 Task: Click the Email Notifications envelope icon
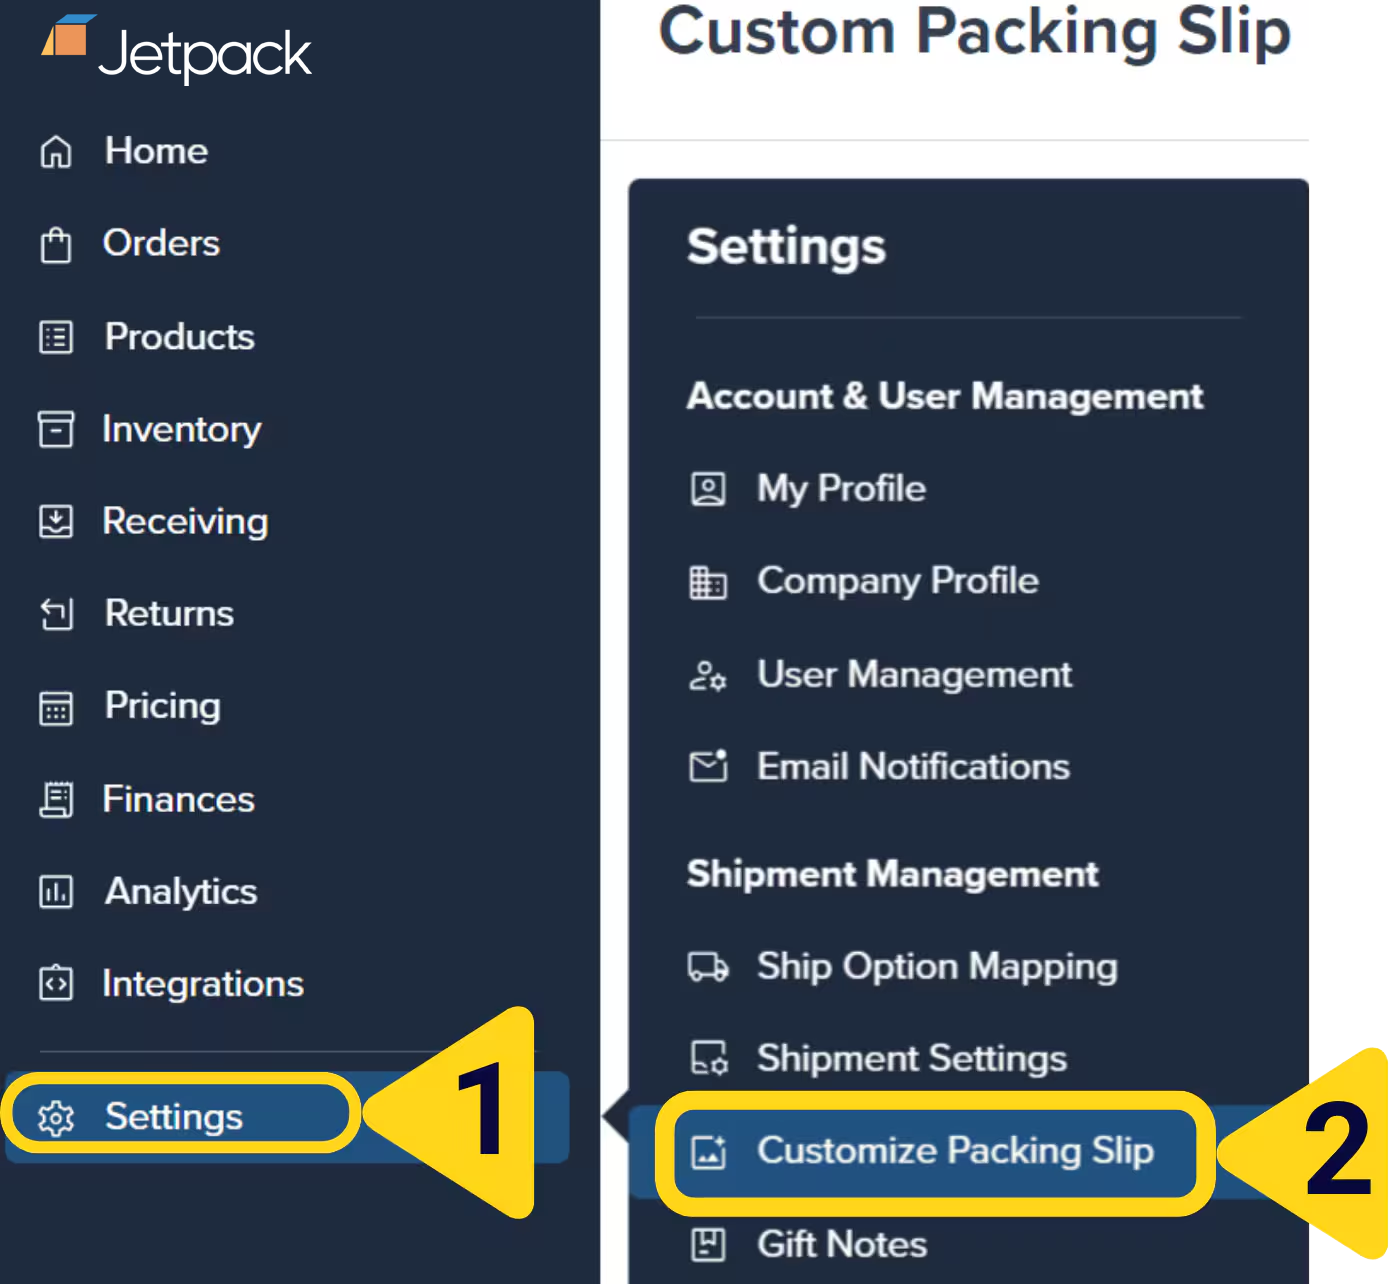click(x=709, y=767)
